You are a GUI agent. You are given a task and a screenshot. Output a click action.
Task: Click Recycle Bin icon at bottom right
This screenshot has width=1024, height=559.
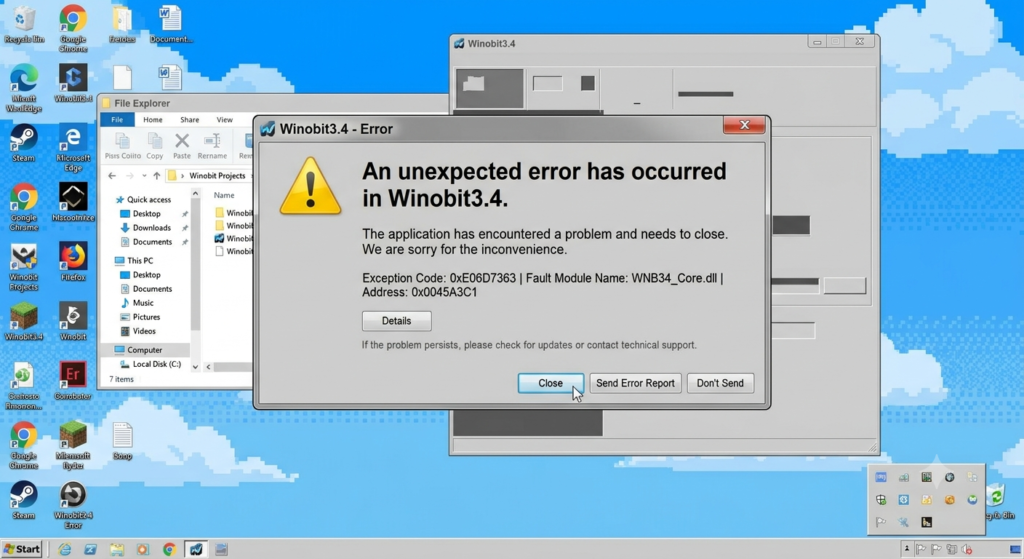tap(998, 502)
